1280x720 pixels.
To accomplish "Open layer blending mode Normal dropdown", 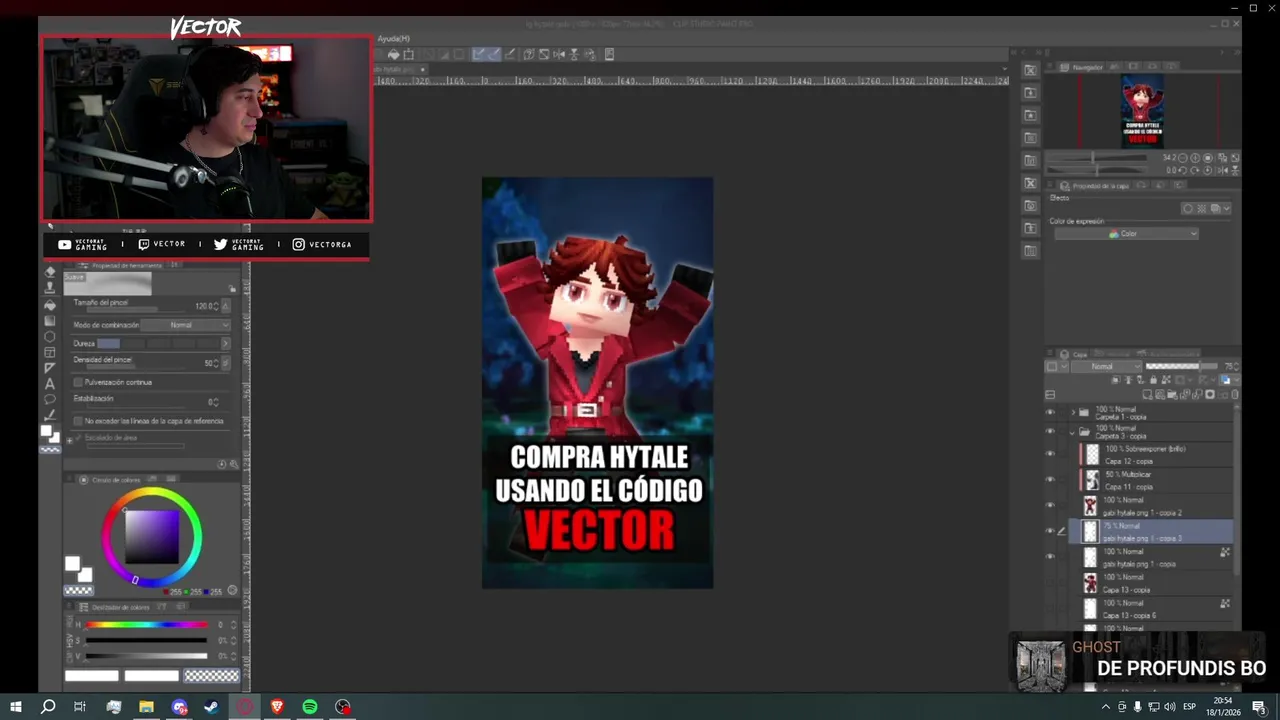I will click(1107, 366).
